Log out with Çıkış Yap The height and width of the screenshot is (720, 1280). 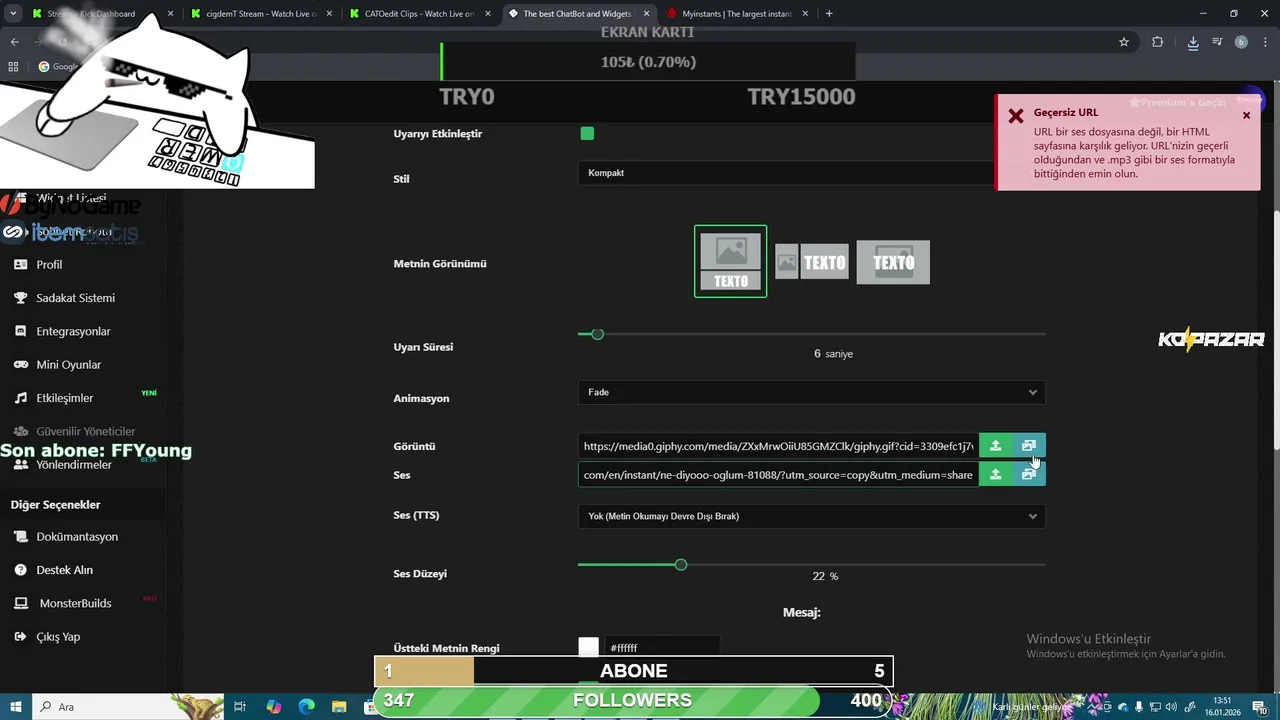point(58,636)
